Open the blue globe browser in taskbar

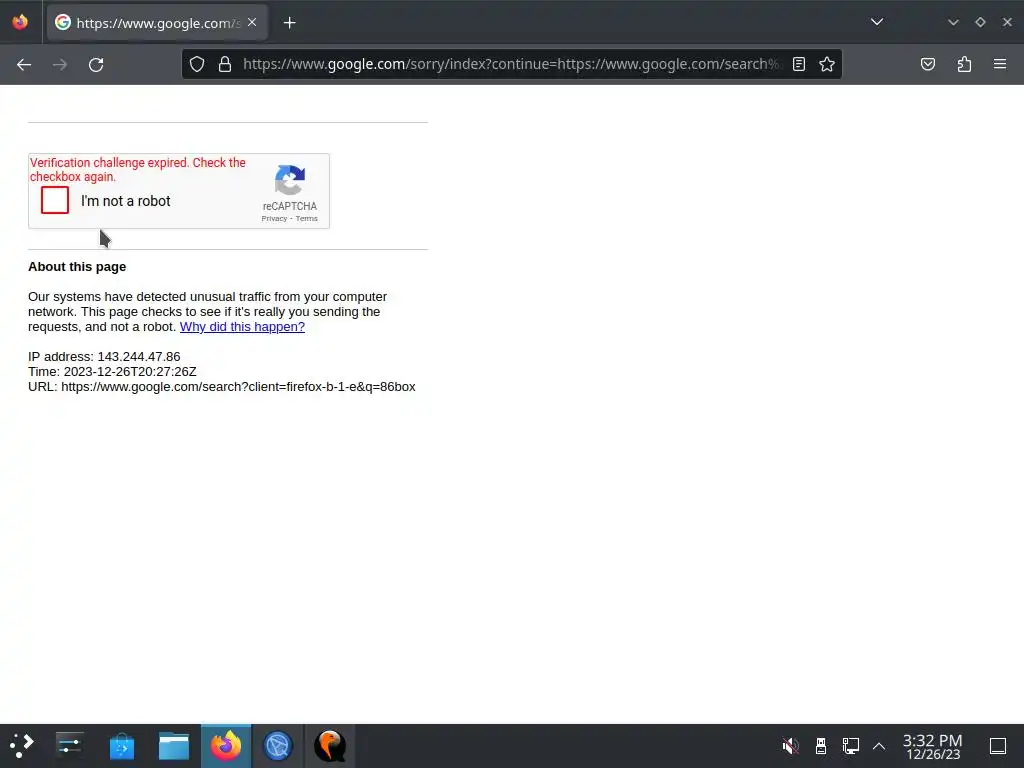(278, 746)
